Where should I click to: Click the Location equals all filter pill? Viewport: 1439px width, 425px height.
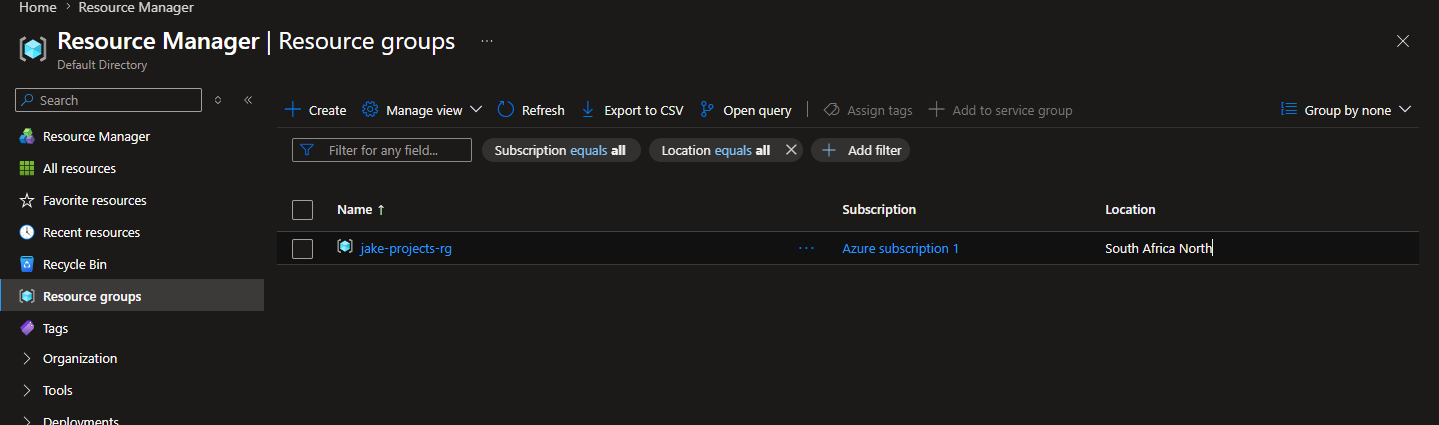pos(715,150)
